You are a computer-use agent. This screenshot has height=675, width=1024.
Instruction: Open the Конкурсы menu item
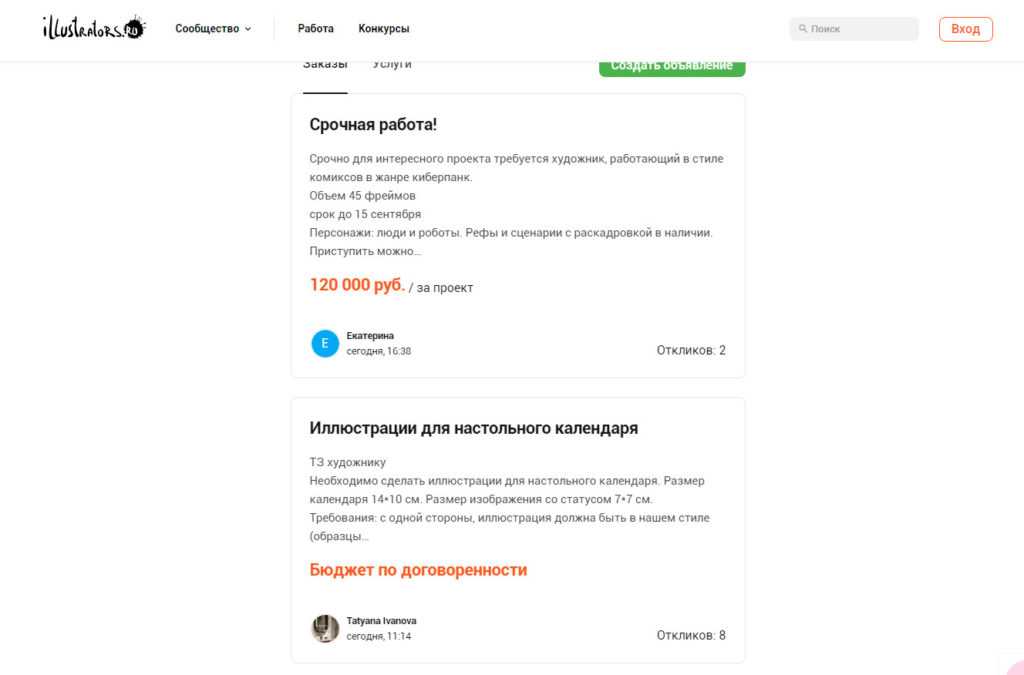tap(384, 29)
